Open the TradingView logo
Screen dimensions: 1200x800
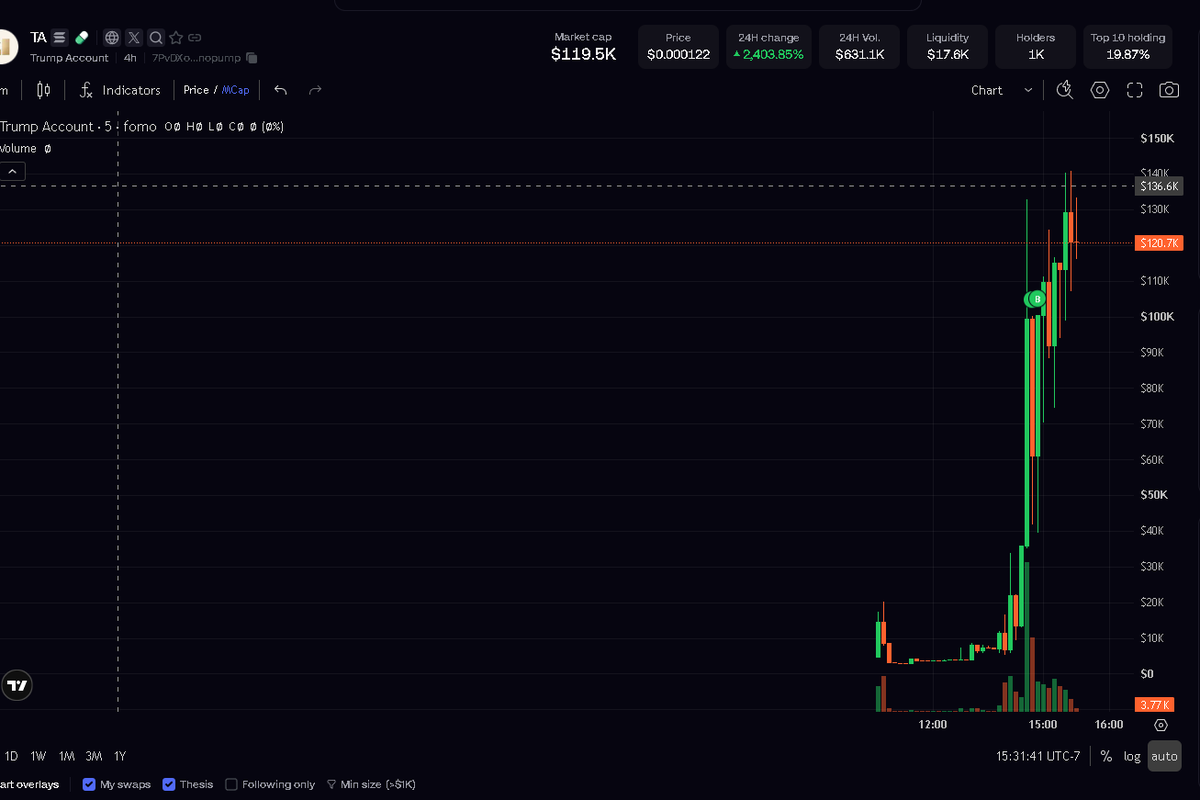click(x=17, y=685)
